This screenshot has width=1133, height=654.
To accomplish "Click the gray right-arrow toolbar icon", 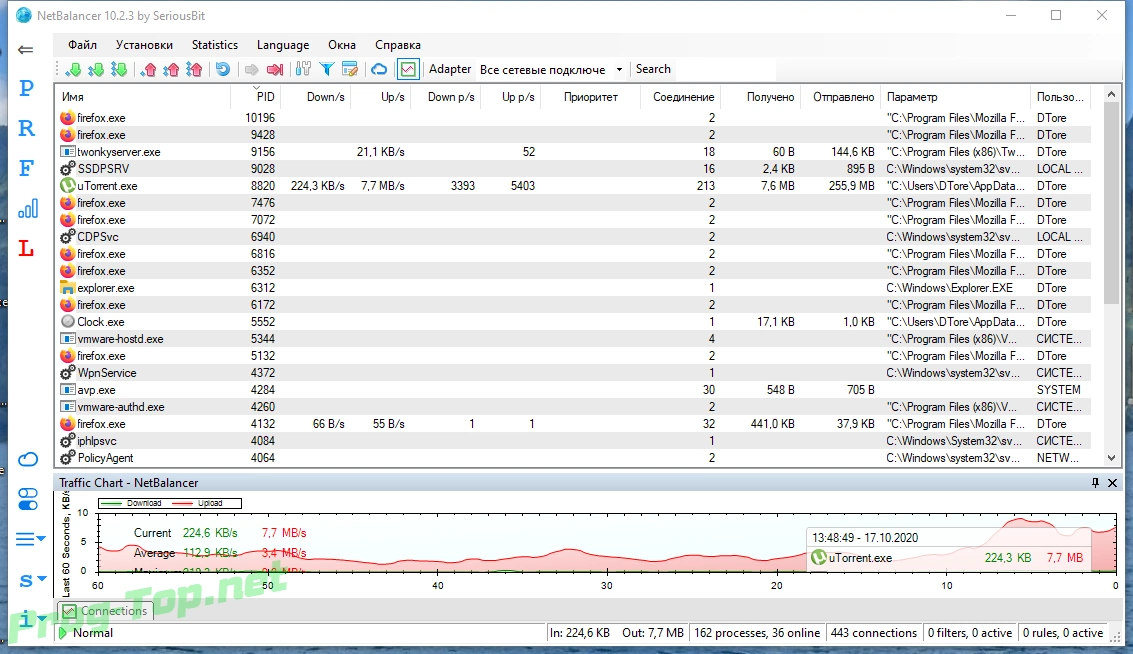I will [251, 69].
